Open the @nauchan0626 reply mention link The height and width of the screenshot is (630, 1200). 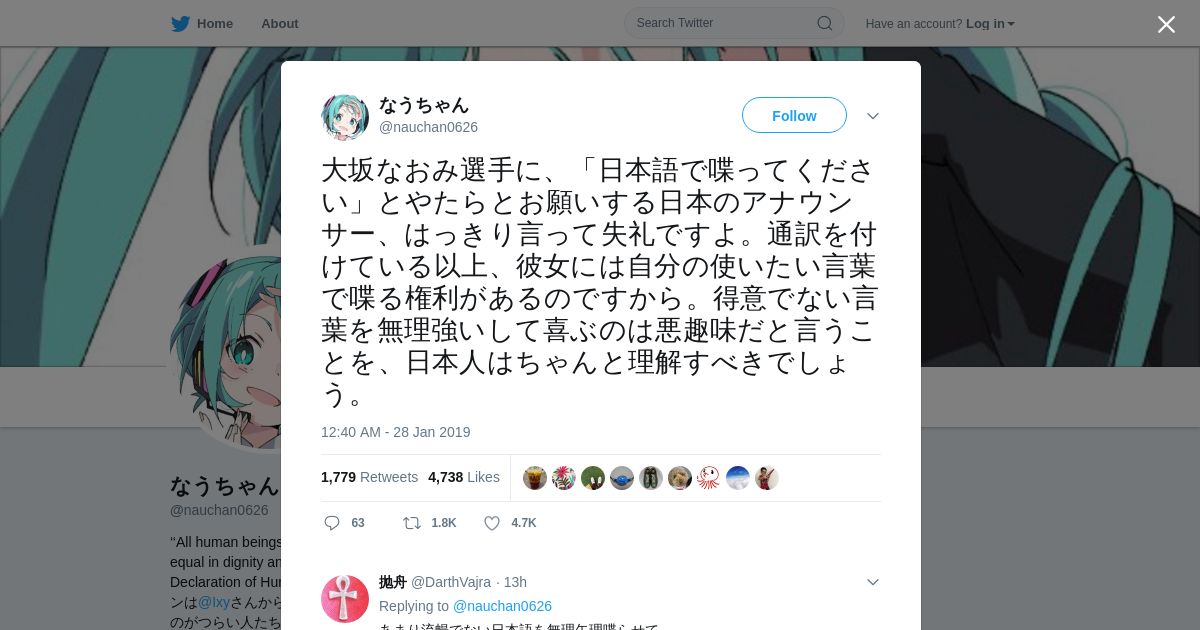[502, 606]
